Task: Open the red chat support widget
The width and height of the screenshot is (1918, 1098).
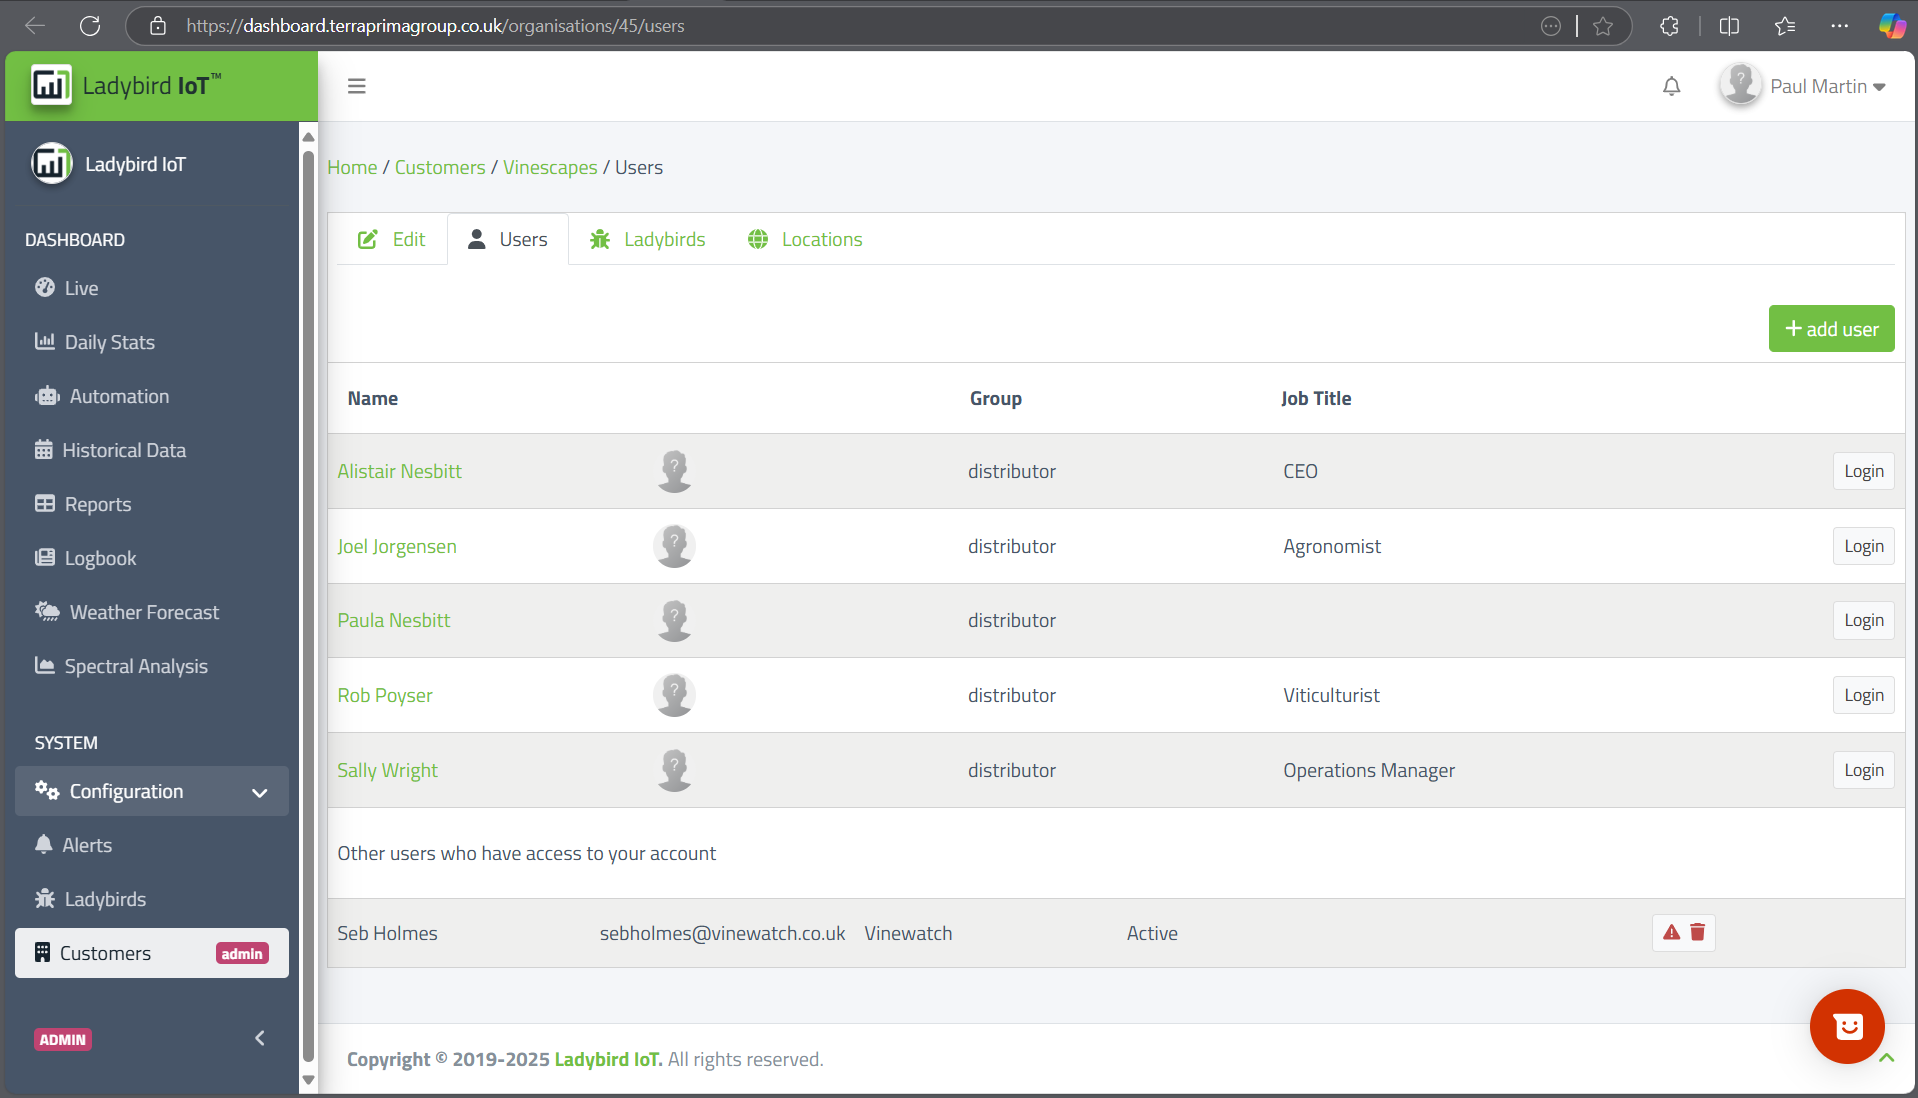Action: pyautogui.click(x=1846, y=1026)
